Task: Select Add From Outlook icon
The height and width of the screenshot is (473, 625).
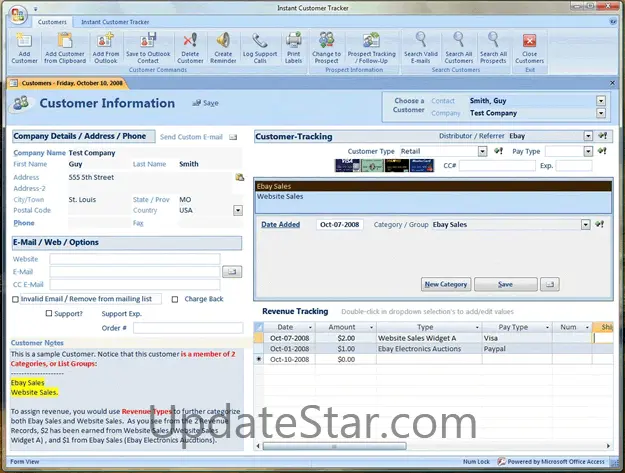Action: (x=106, y=41)
